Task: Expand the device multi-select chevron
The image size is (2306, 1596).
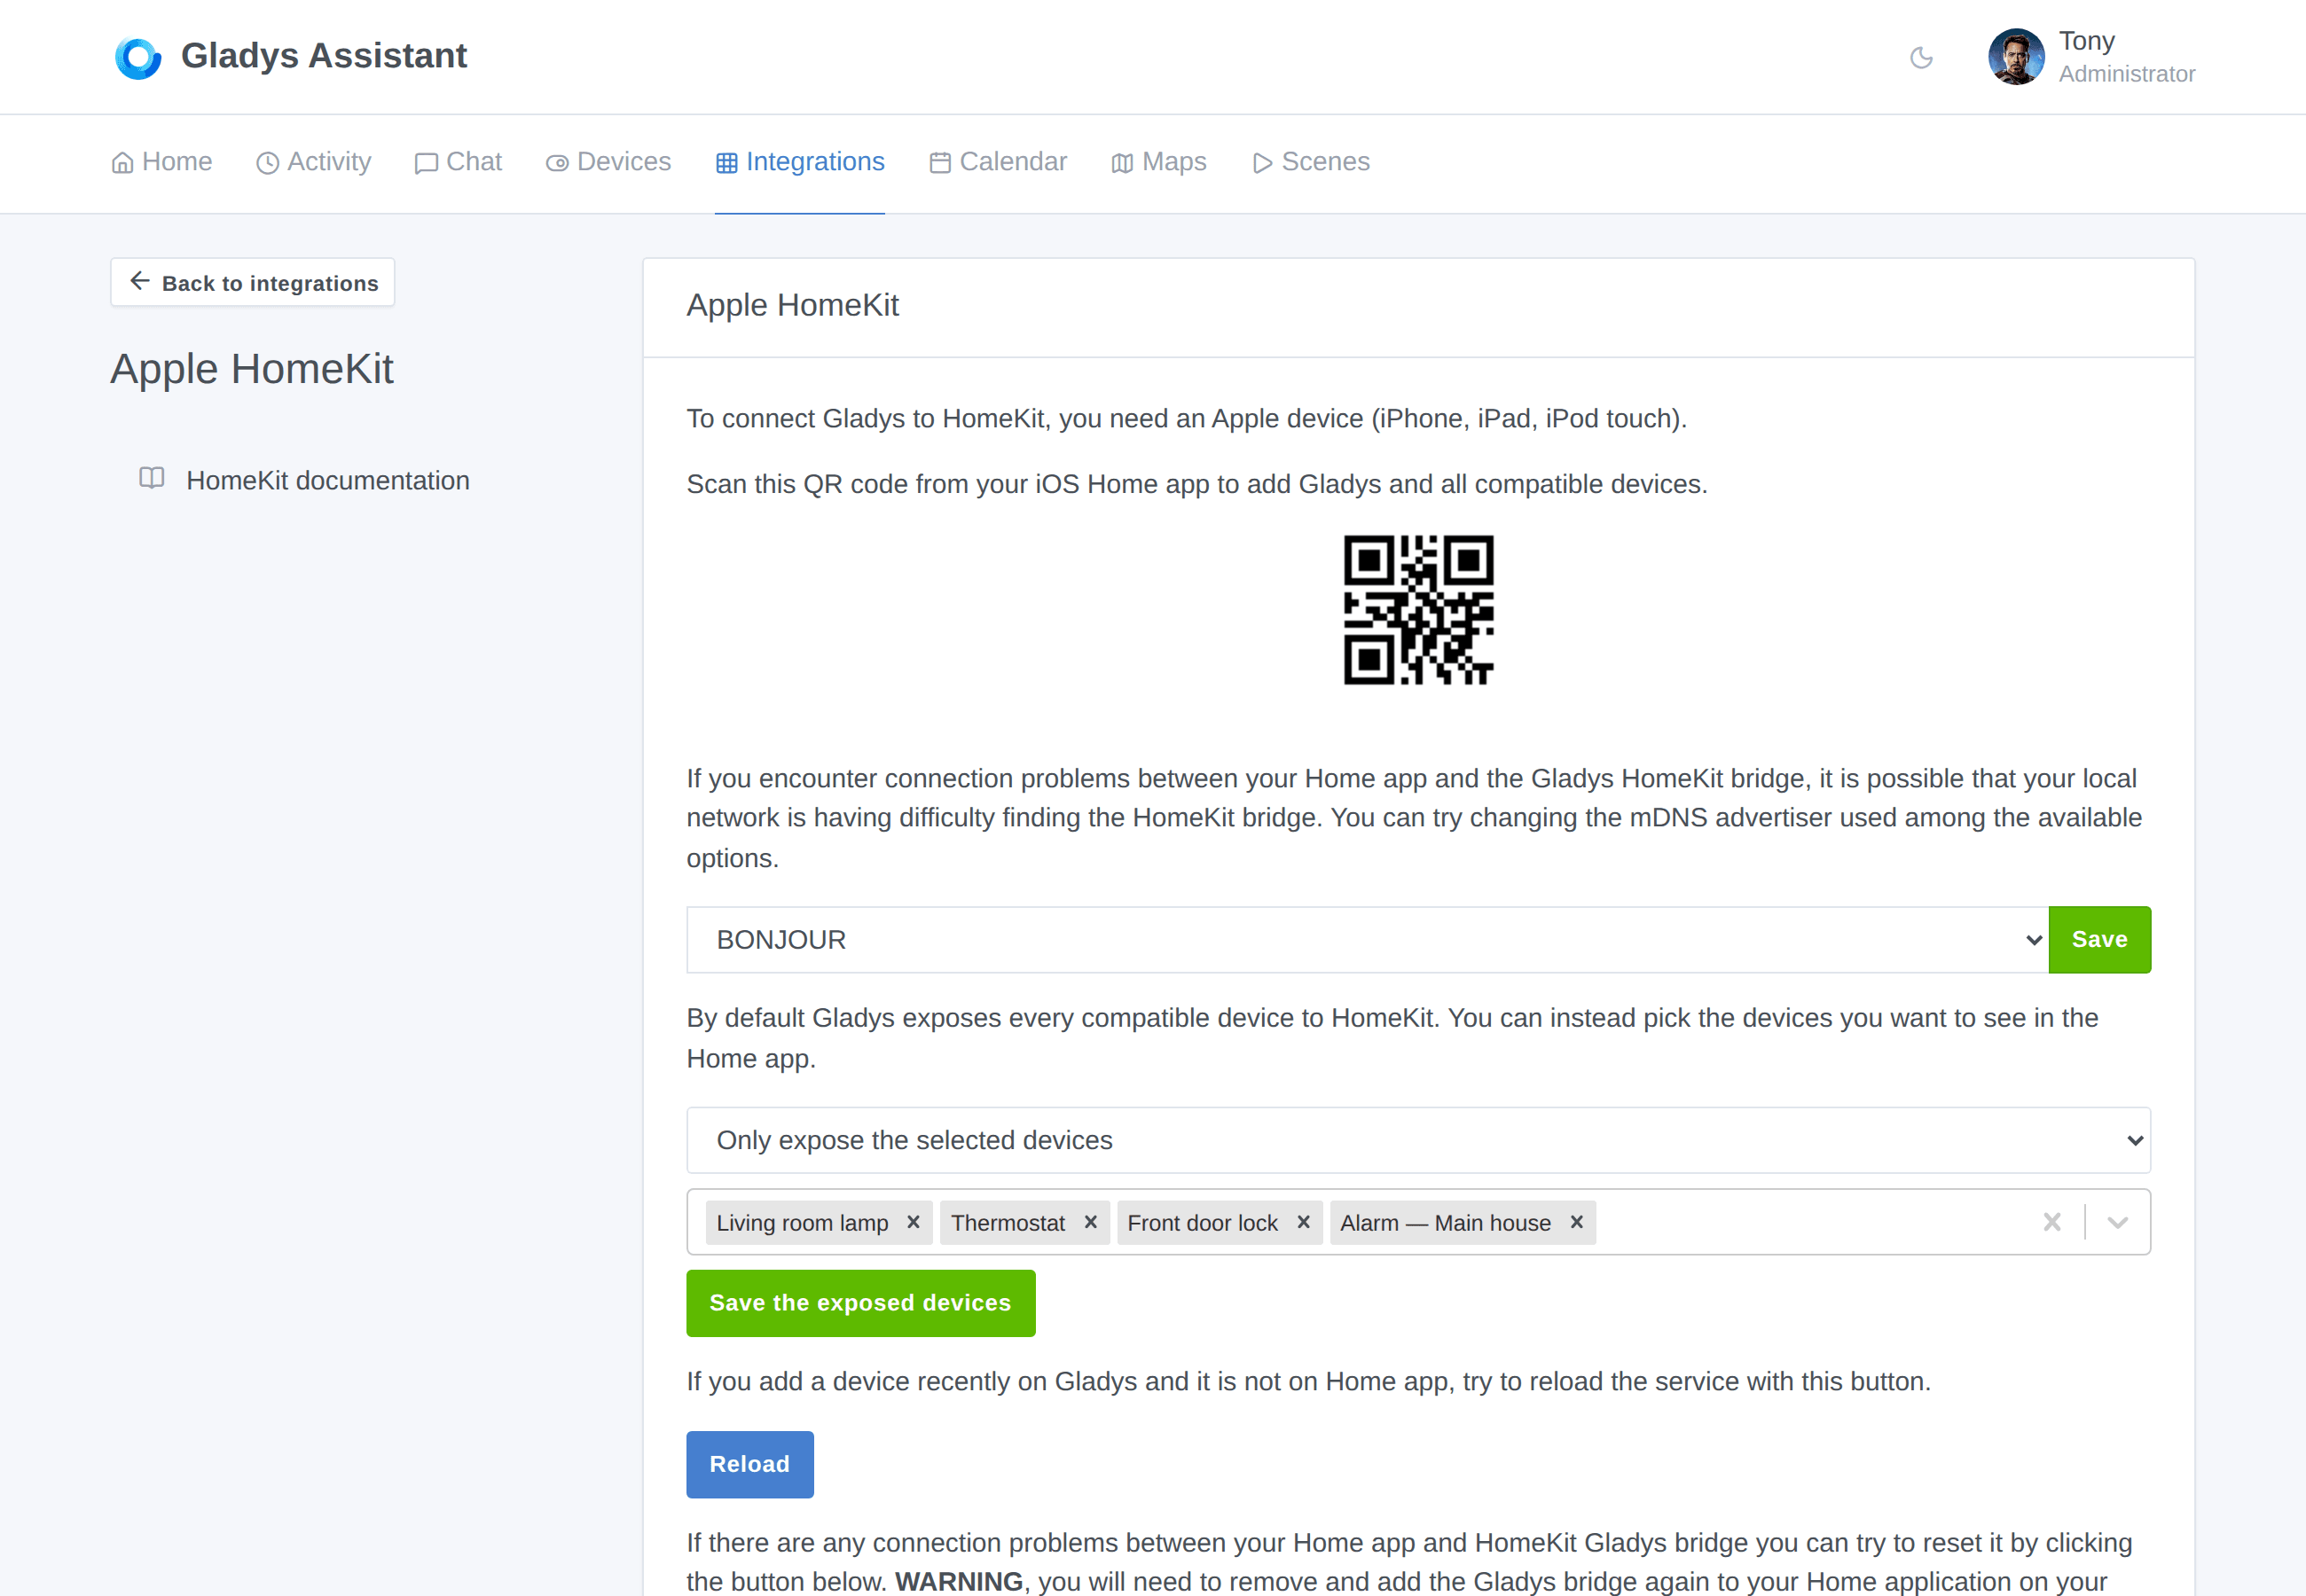Action: click(2117, 1222)
